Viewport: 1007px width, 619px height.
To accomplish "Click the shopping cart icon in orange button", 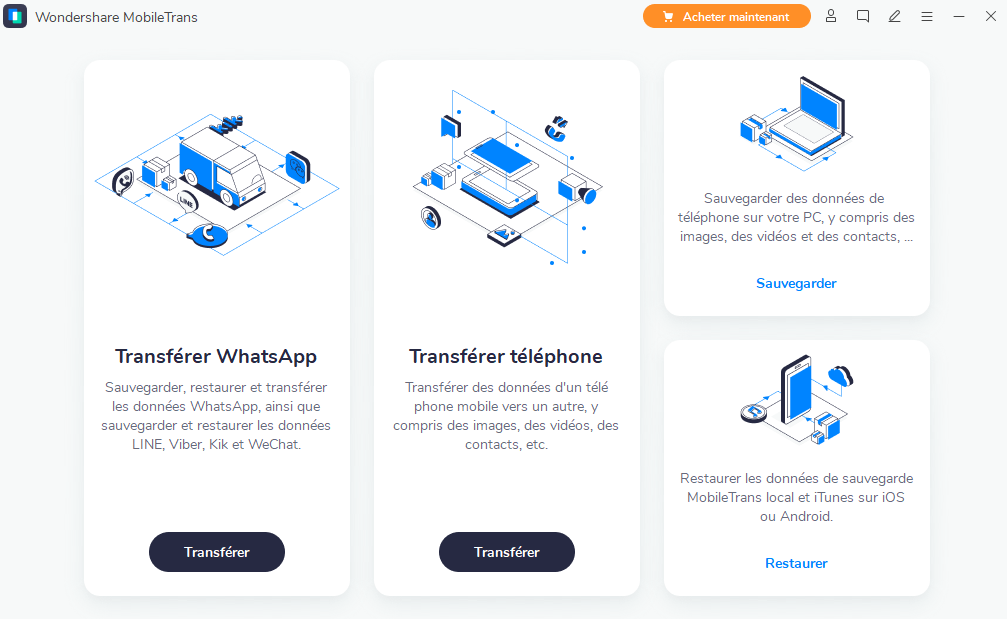I will pos(668,17).
